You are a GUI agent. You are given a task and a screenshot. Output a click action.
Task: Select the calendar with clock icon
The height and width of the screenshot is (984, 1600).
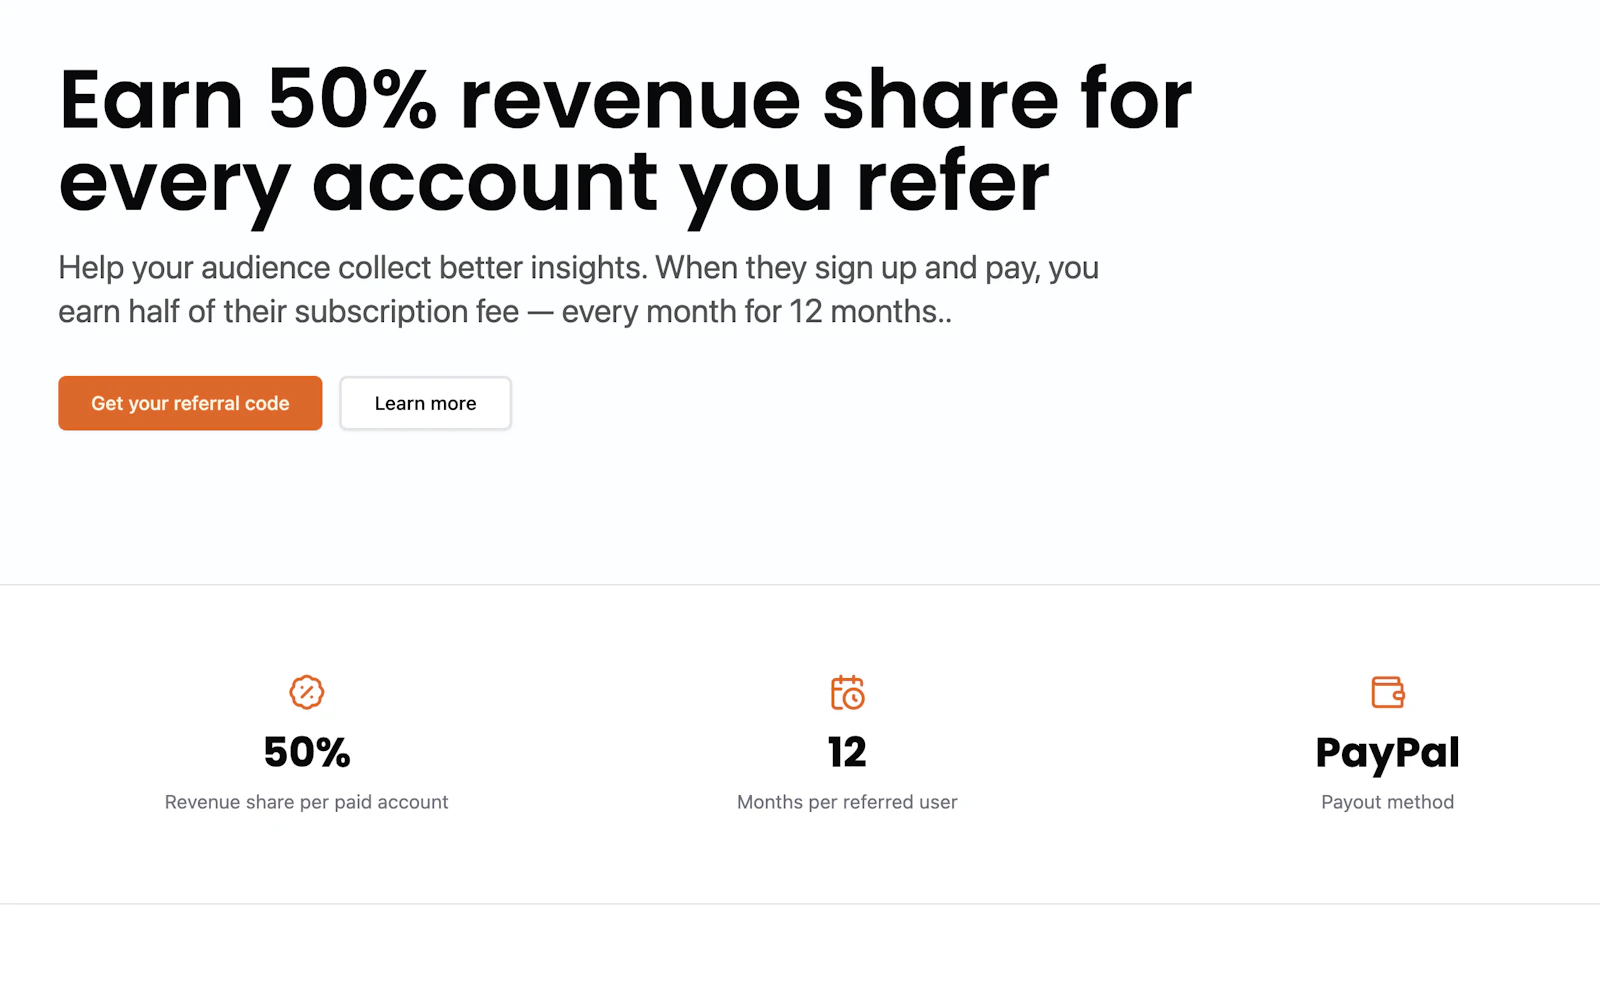coord(847,693)
